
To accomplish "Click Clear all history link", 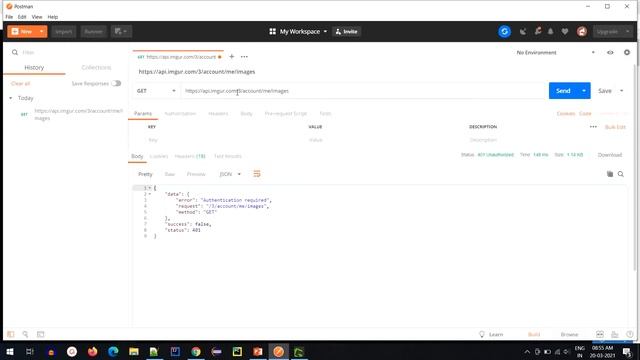I will [x=20, y=83].
